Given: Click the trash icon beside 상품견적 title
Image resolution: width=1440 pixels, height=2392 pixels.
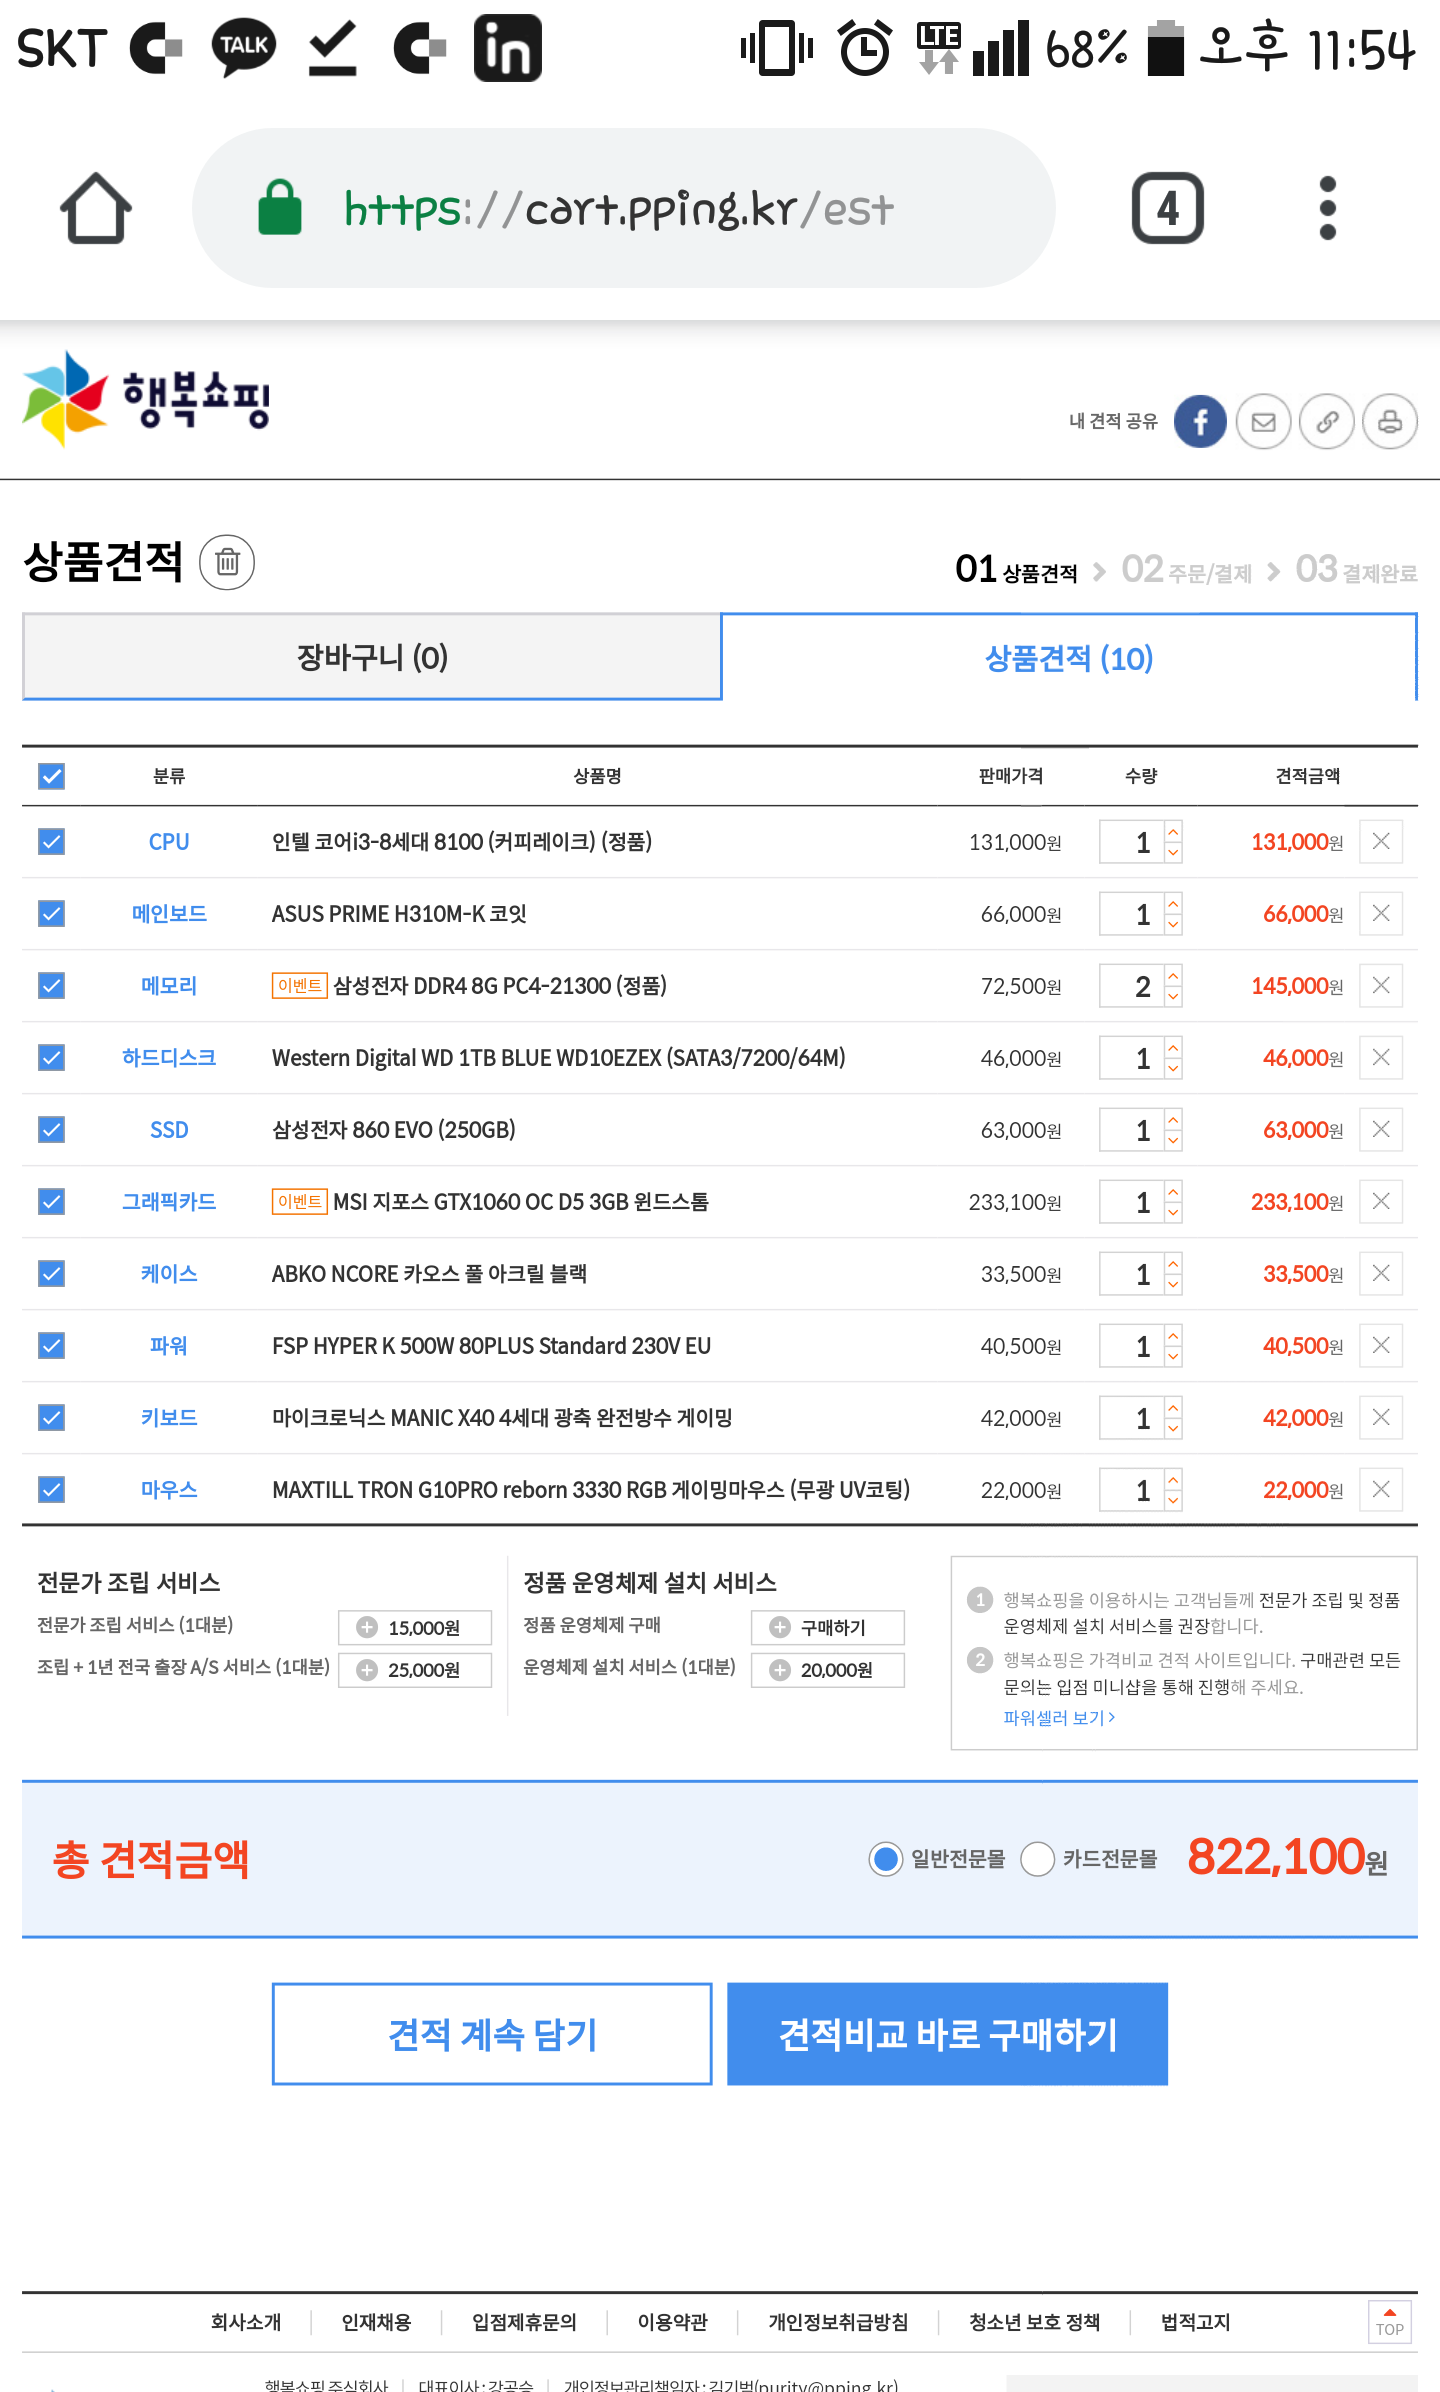Looking at the screenshot, I should [x=227, y=562].
